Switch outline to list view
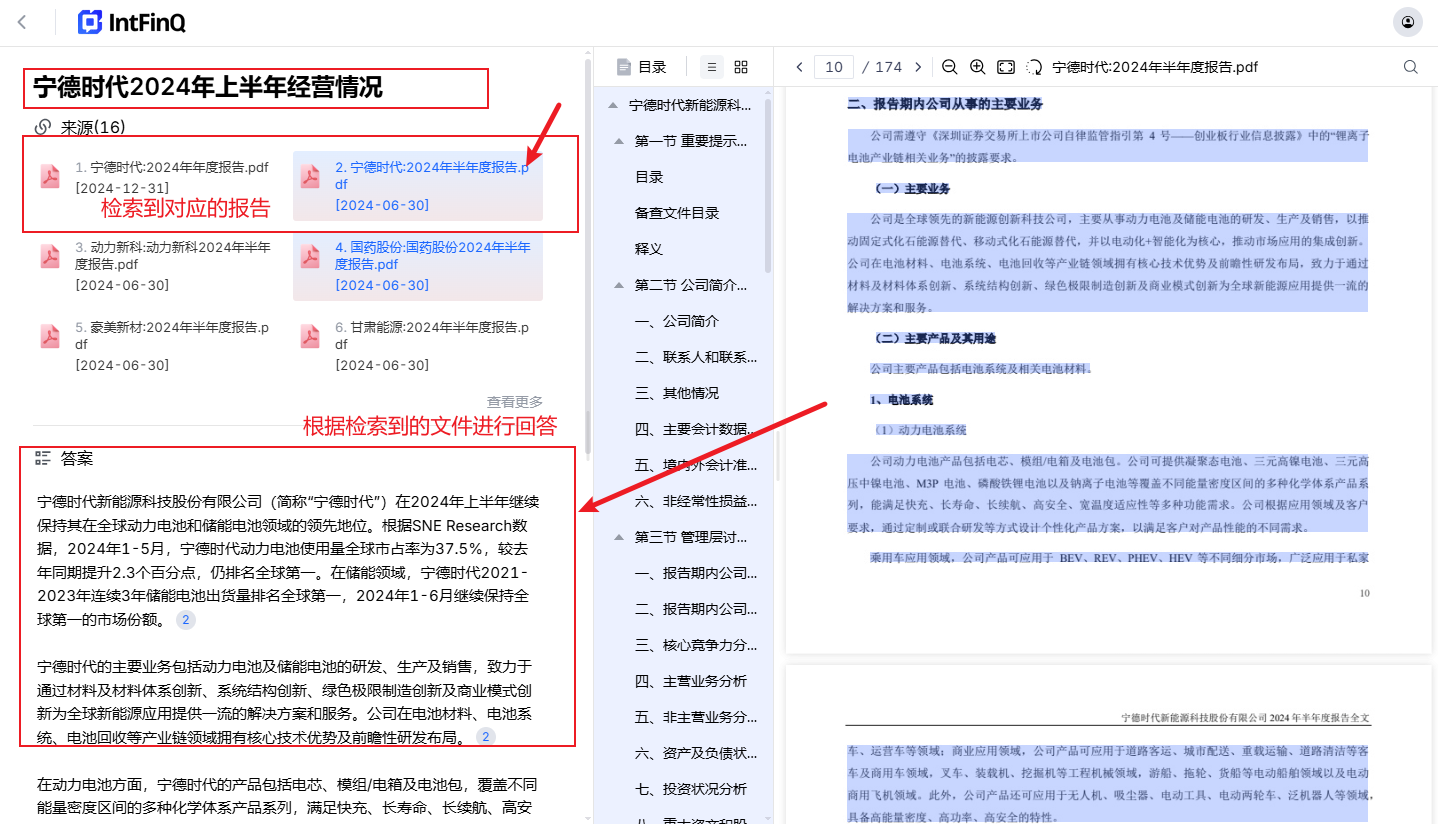 coord(712,67)
